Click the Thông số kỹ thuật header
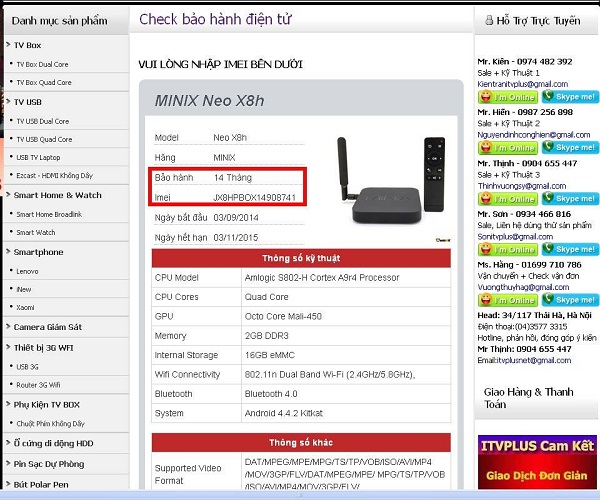This screenshot has width=600, height=500. (x=301, y=258)
